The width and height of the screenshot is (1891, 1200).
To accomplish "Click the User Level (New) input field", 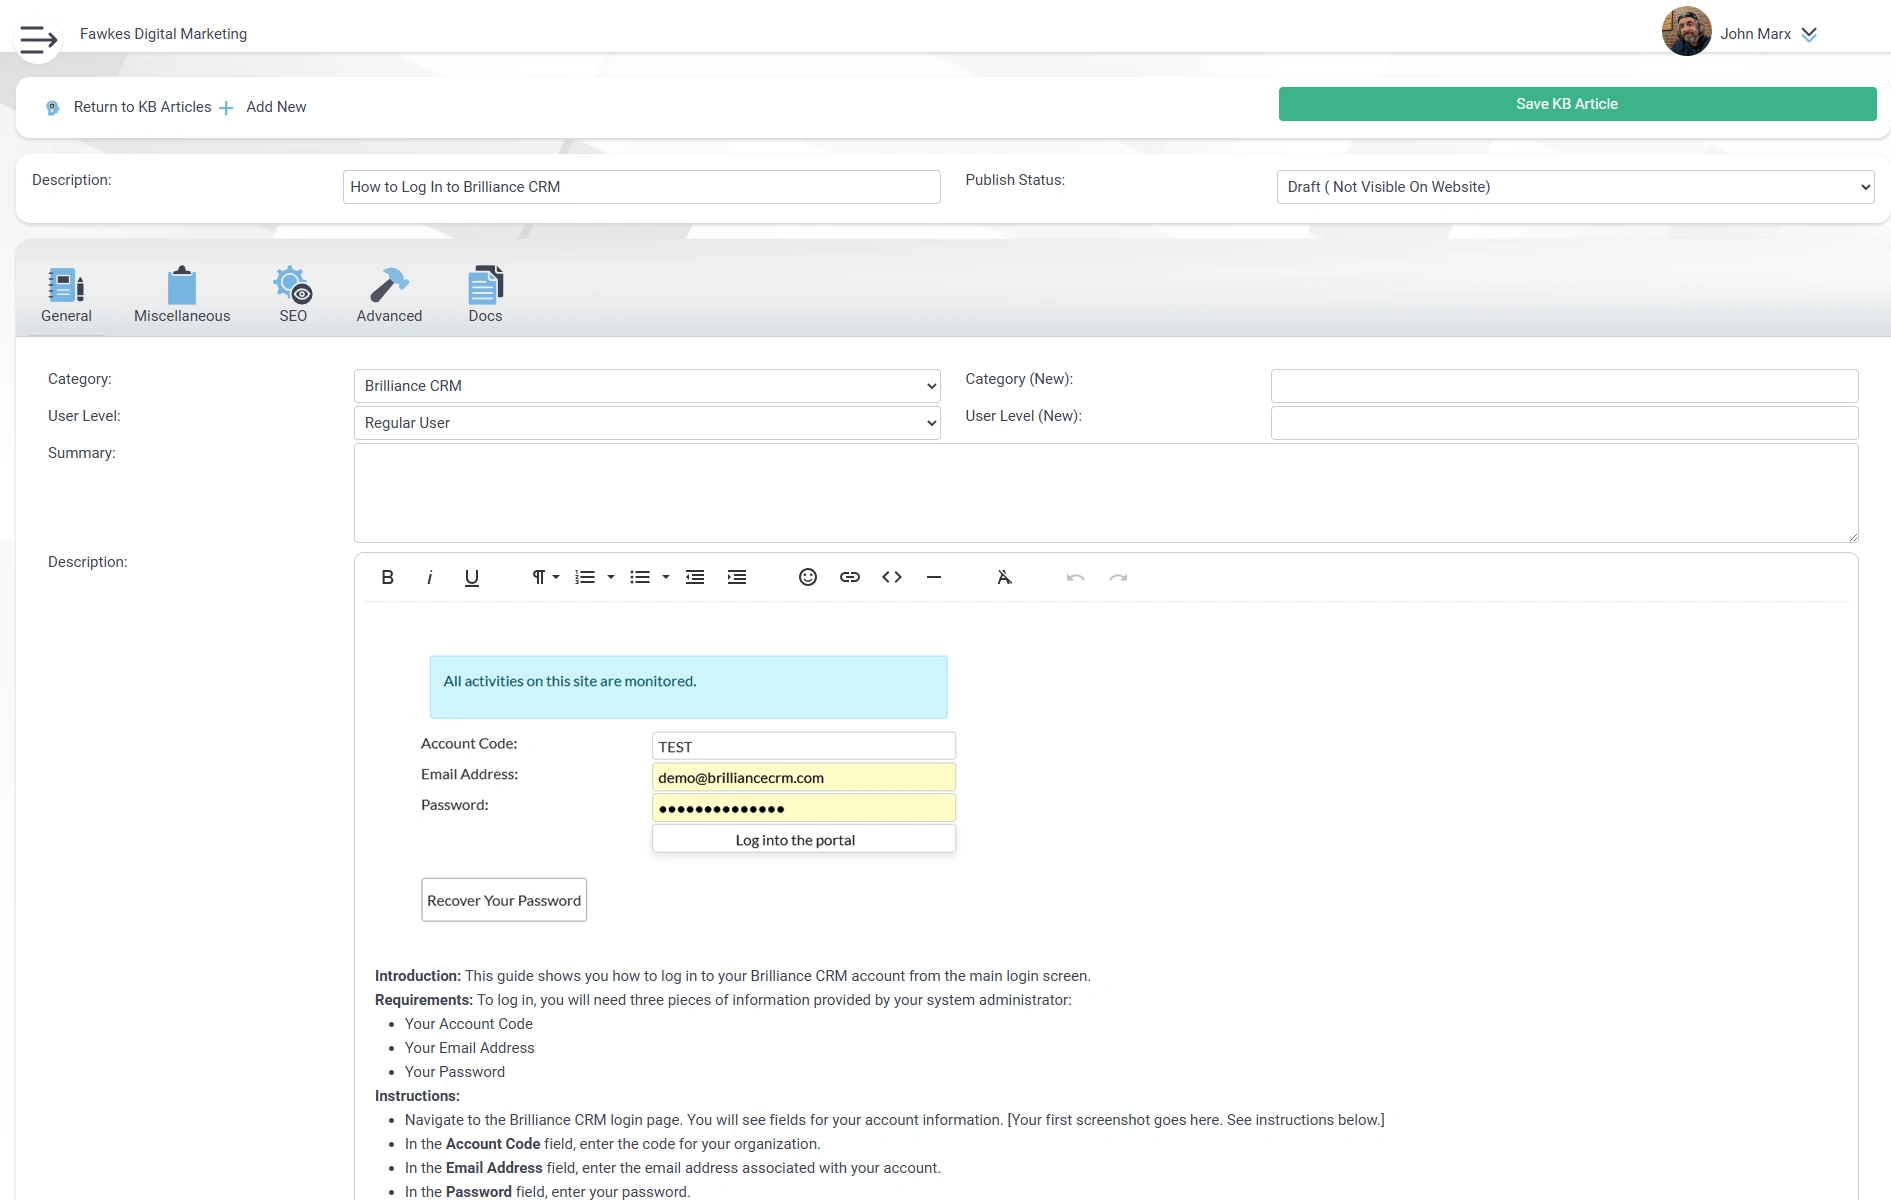I will click(1564, 423).
